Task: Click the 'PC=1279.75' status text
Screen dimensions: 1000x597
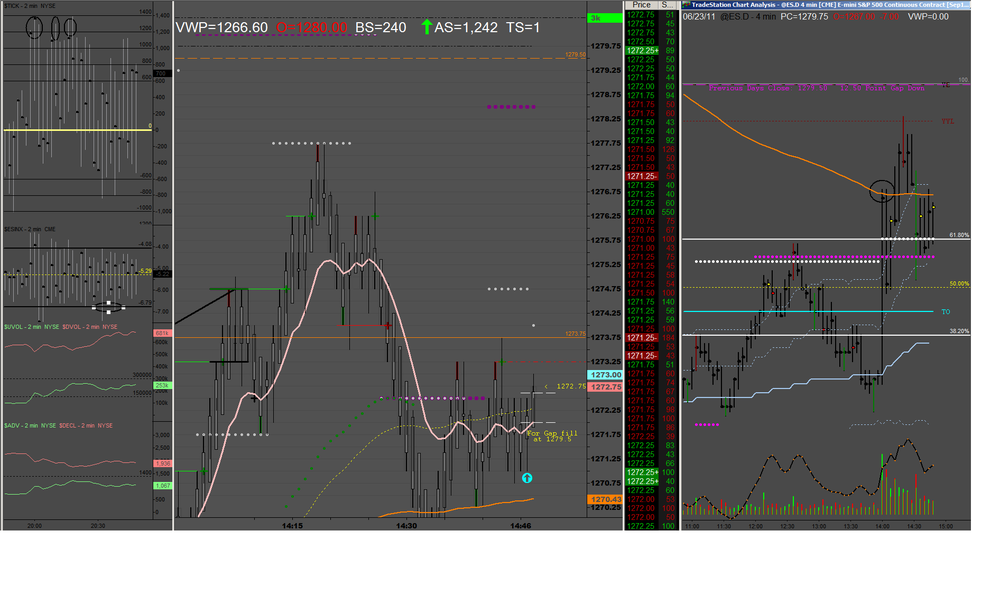Action: click(804, 17)
